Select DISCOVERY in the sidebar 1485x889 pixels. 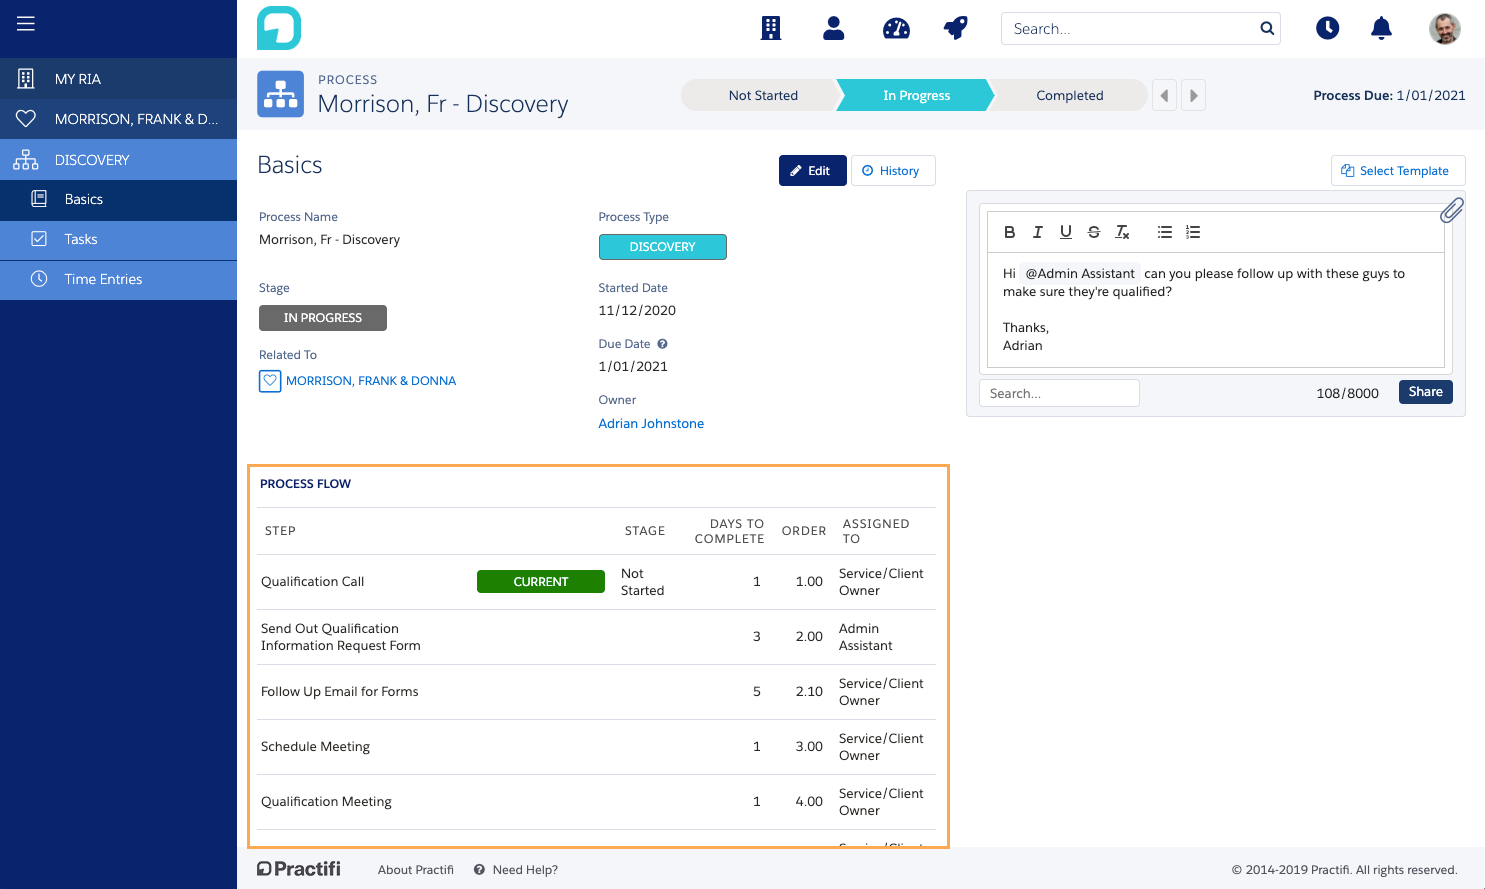[118, 160]
